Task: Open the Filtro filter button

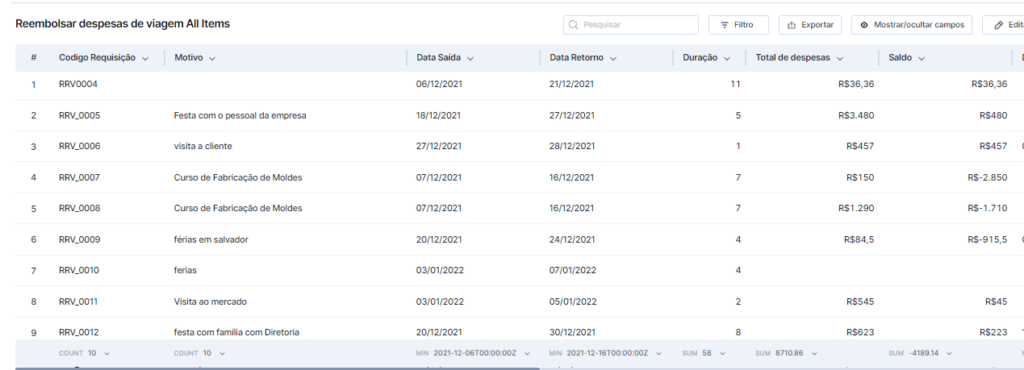Action: [x=738, y=25]
